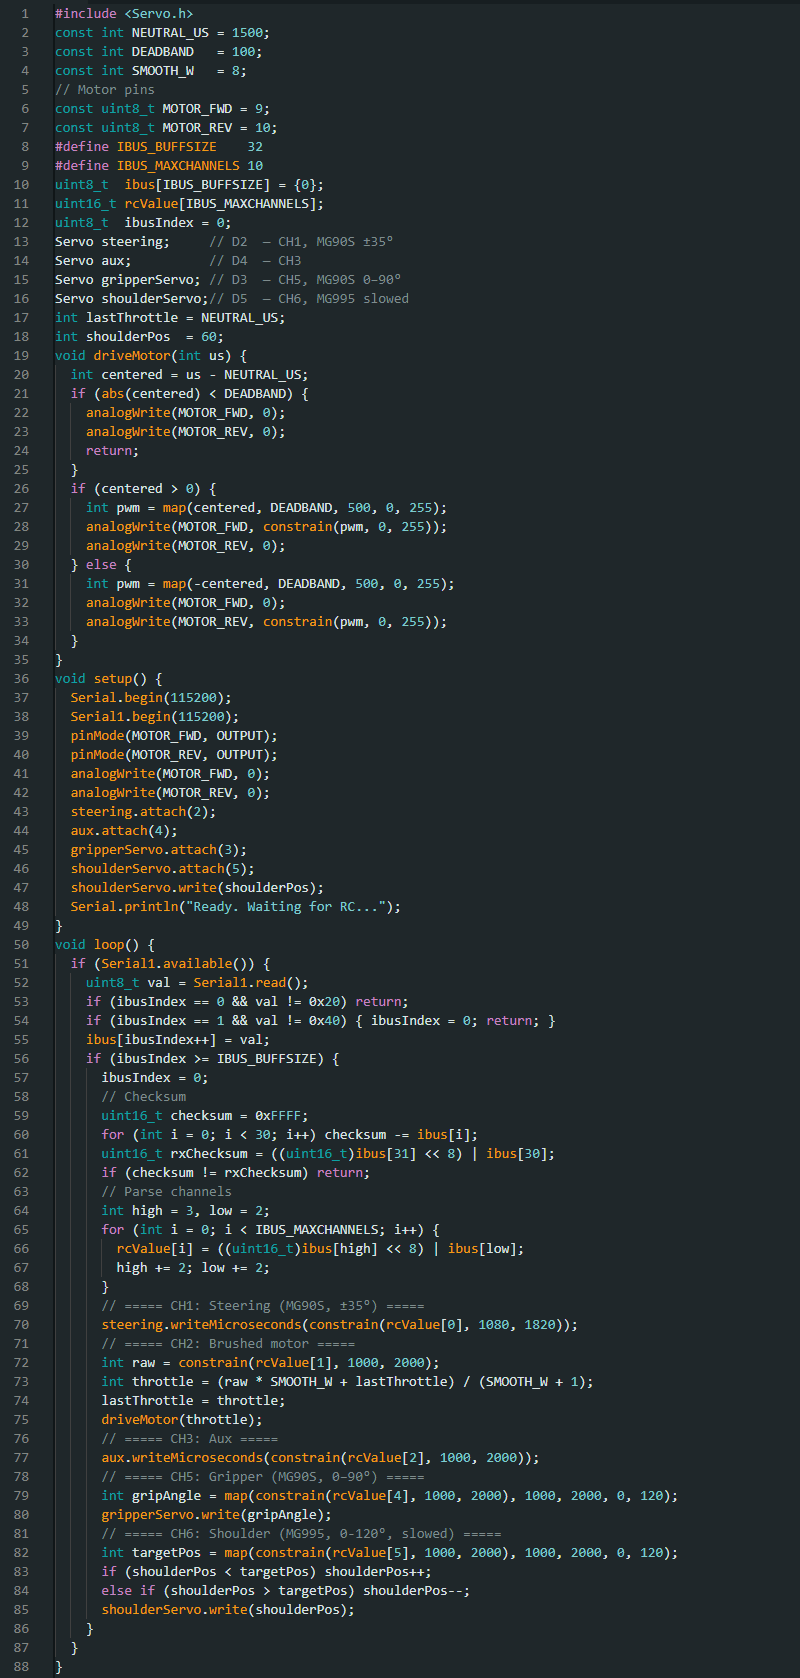Click the 'if (centered > 0)' condition

pyautogui.click(x=143, y=489)
